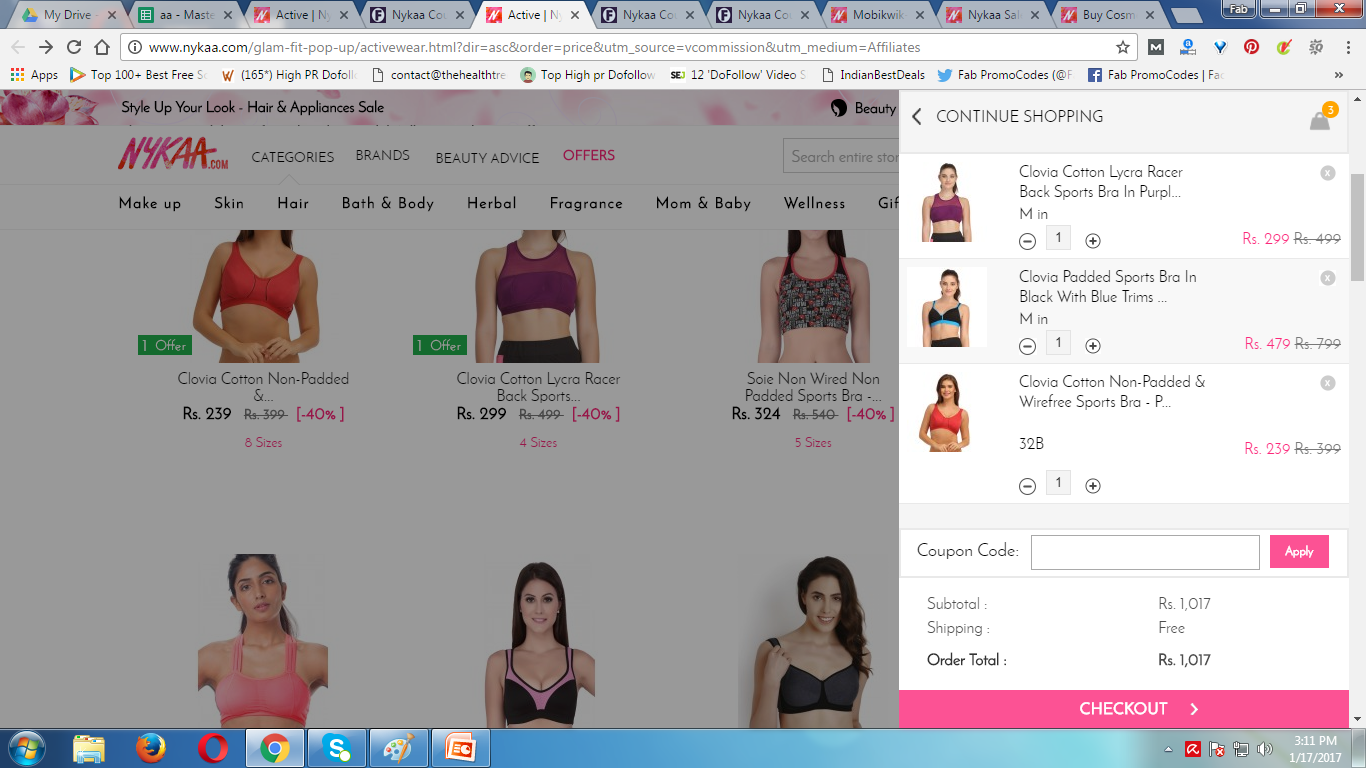This screenshot has width=1366, height=768.
Task: Open the Brands menu
Action: tap(383, 155)
